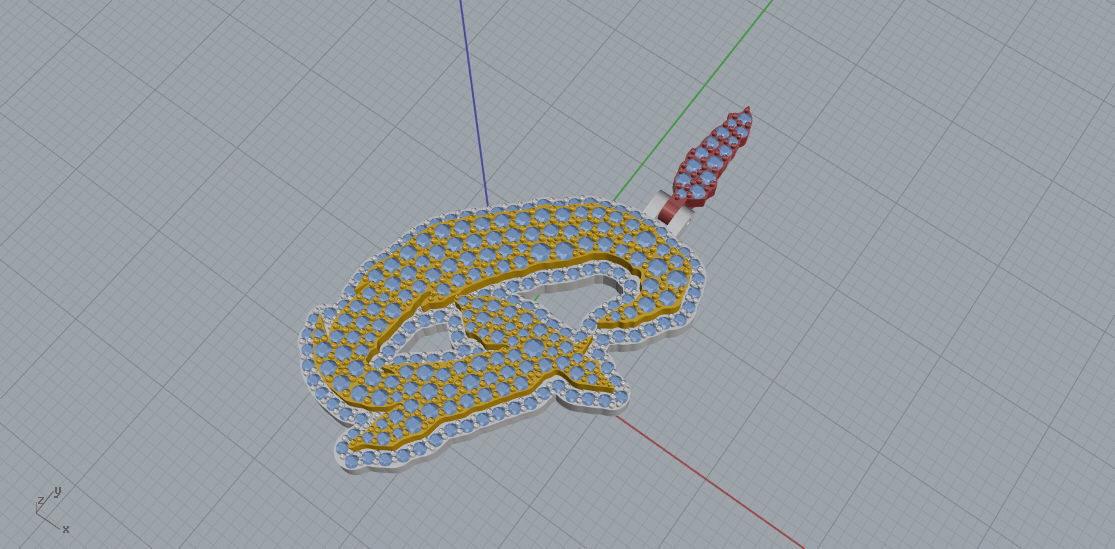
Task: Click the world axes icon in the corner
Action: (52, 508)
